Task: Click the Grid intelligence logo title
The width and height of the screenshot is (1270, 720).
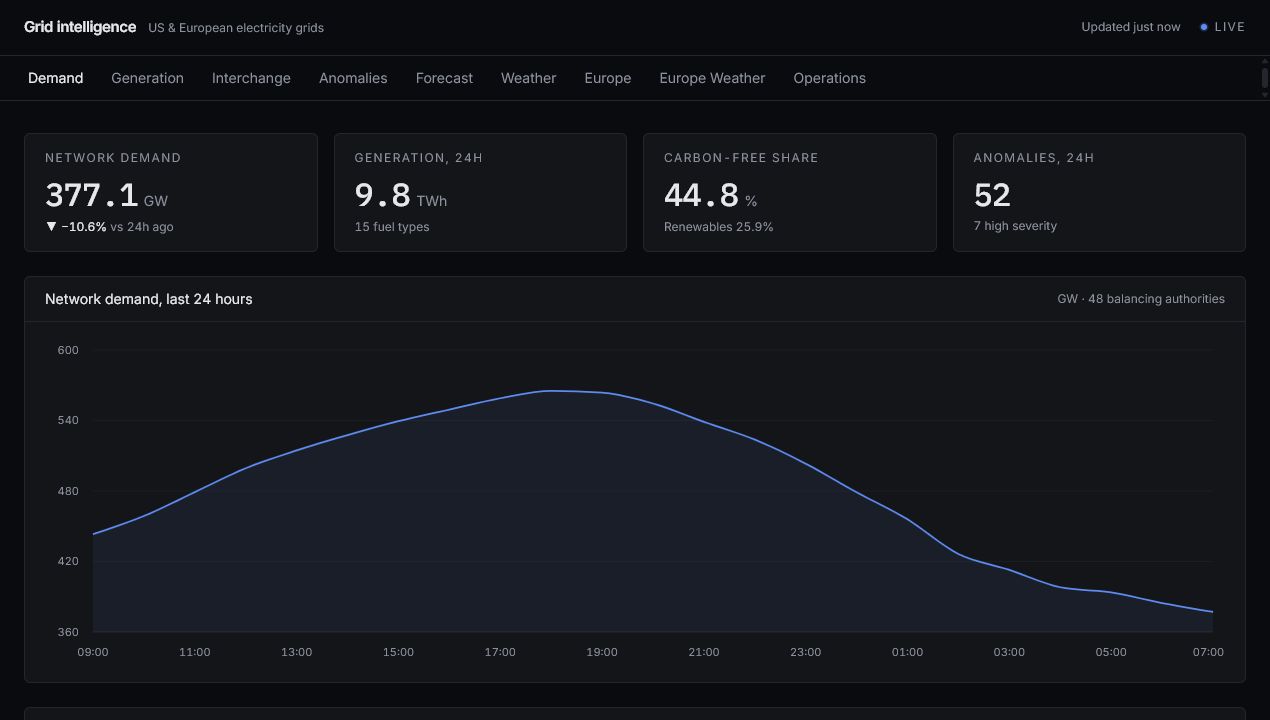Action: pos(80,27)
